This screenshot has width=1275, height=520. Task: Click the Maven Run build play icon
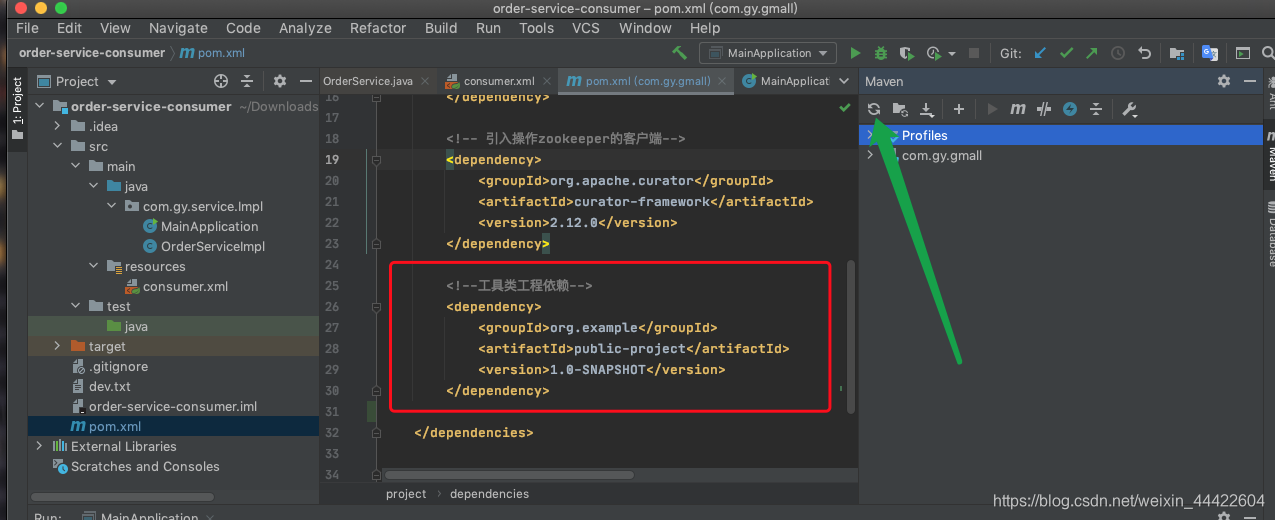pos(992,109)
